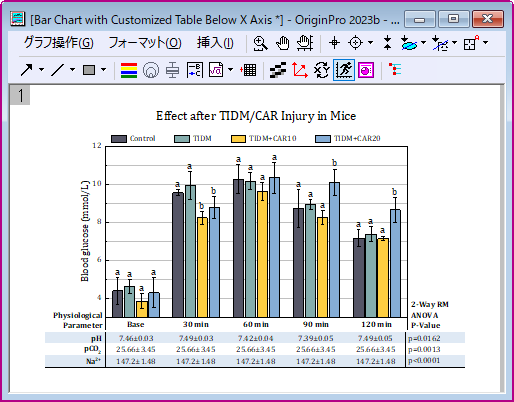Image resolution: width=514 pixels, height=402 pixels.
Task: Click the TIDM legend color swatch
Action: point(182,139)
